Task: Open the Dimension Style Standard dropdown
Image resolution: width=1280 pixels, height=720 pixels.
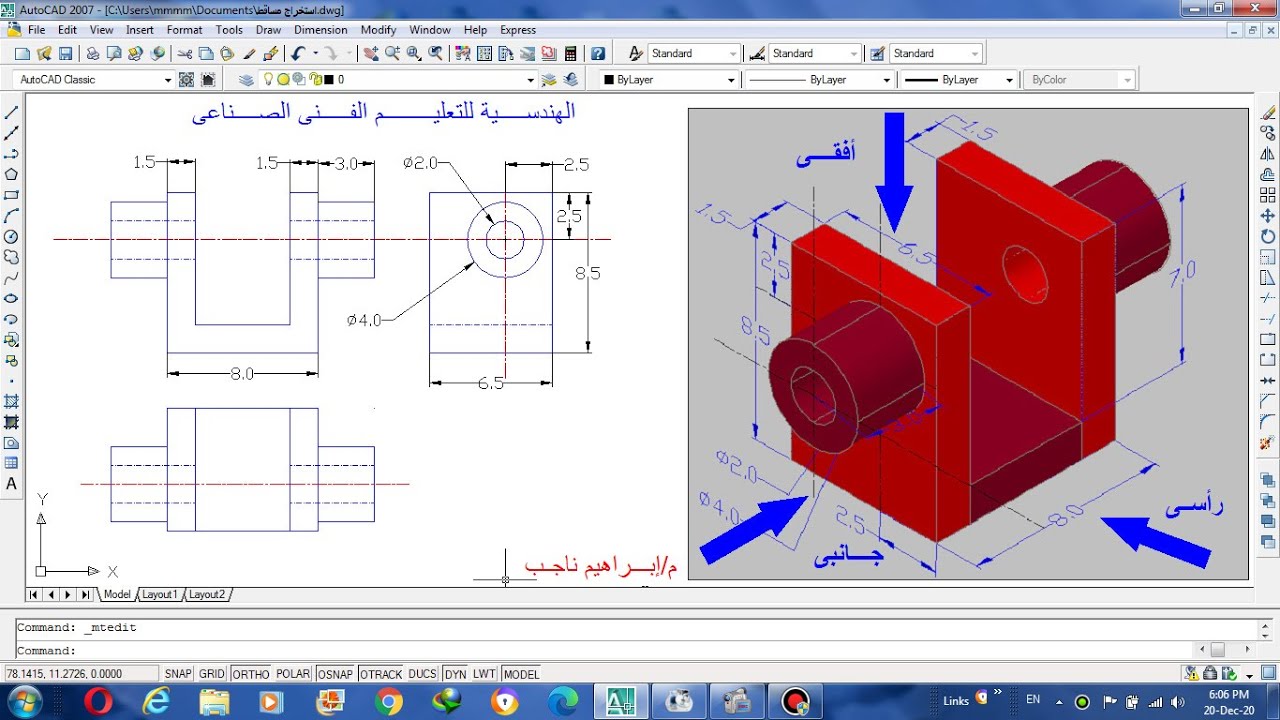Action: [815, 53]
